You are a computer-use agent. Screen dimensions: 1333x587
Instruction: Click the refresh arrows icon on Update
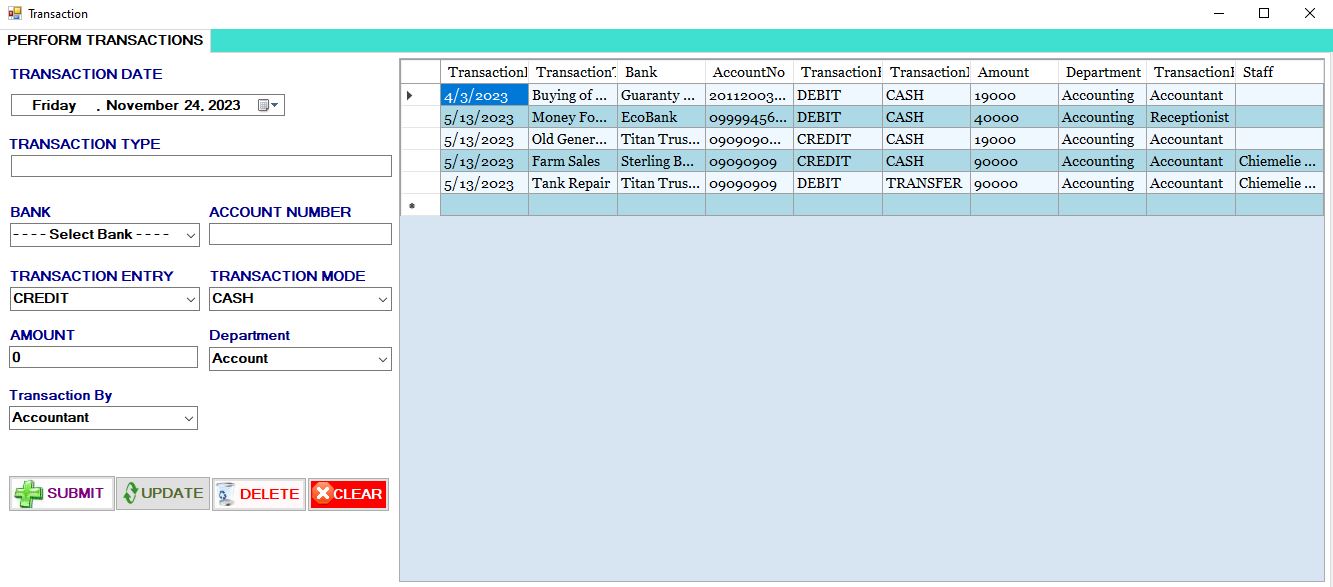(x=130, y=493)
